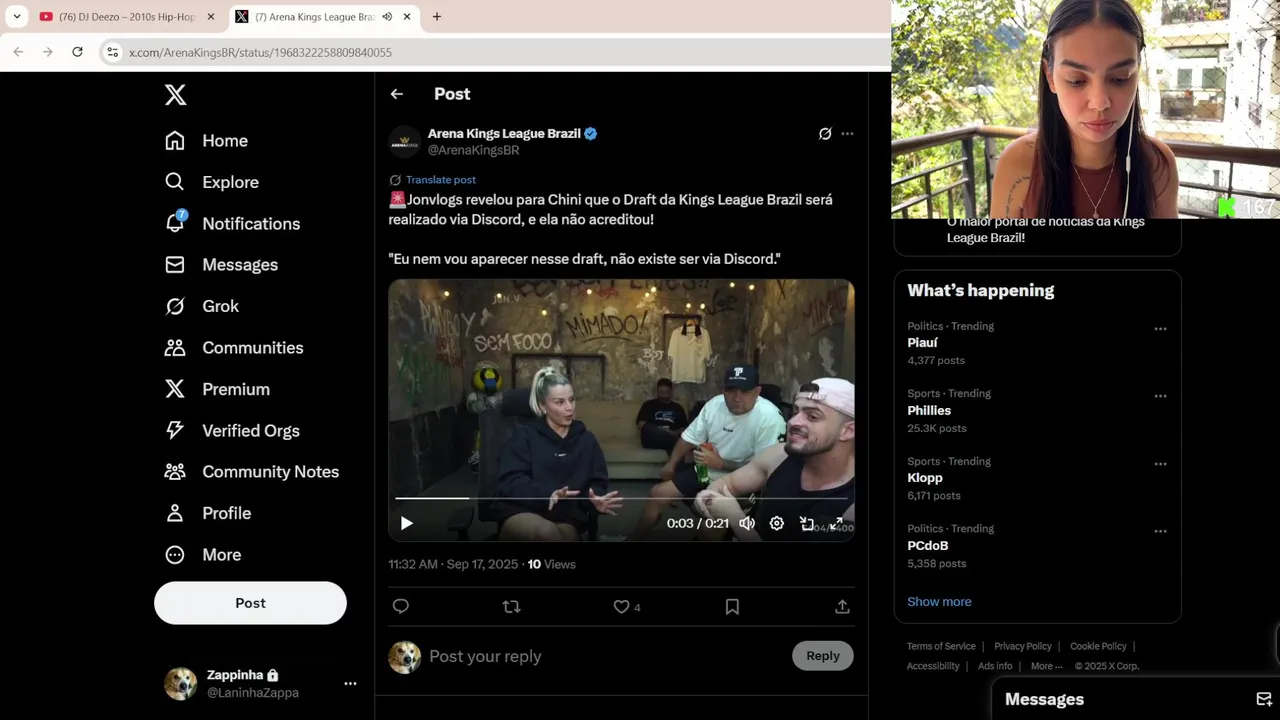Bookmark this post
Image resolution: width=1280 pixels, height=720 pixels.
732,607
